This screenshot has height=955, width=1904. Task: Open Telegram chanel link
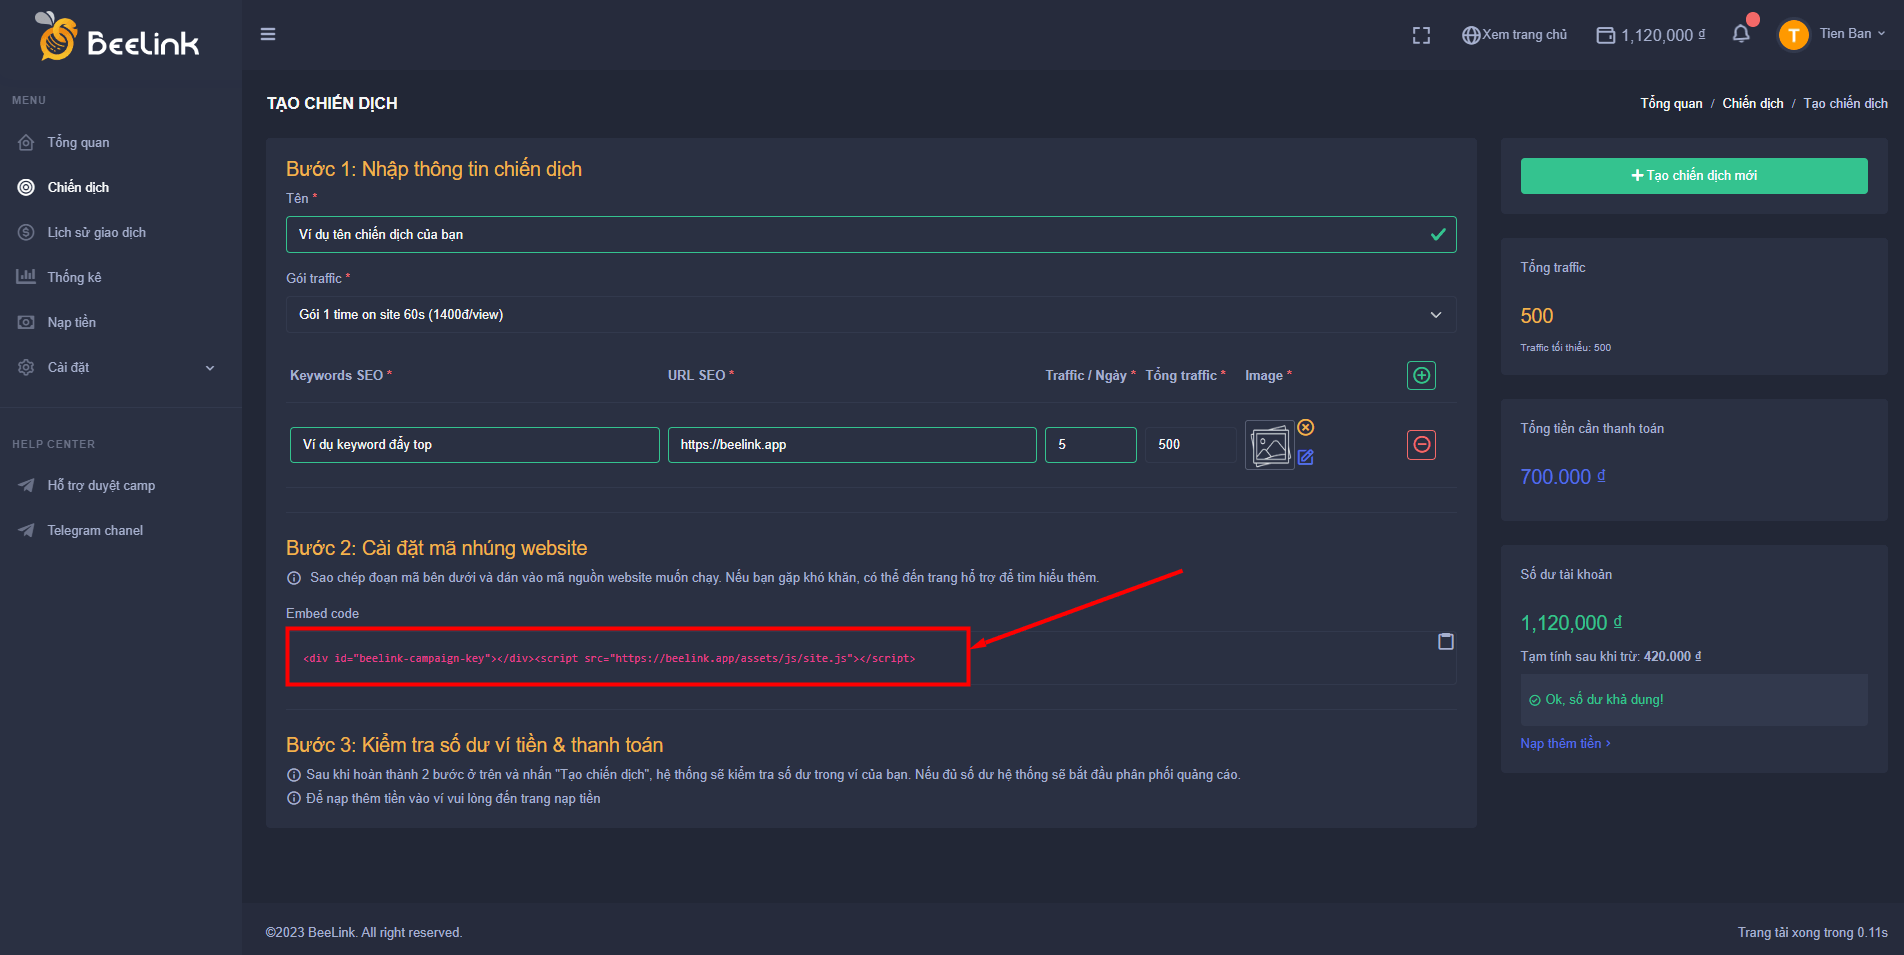(95, 530)
